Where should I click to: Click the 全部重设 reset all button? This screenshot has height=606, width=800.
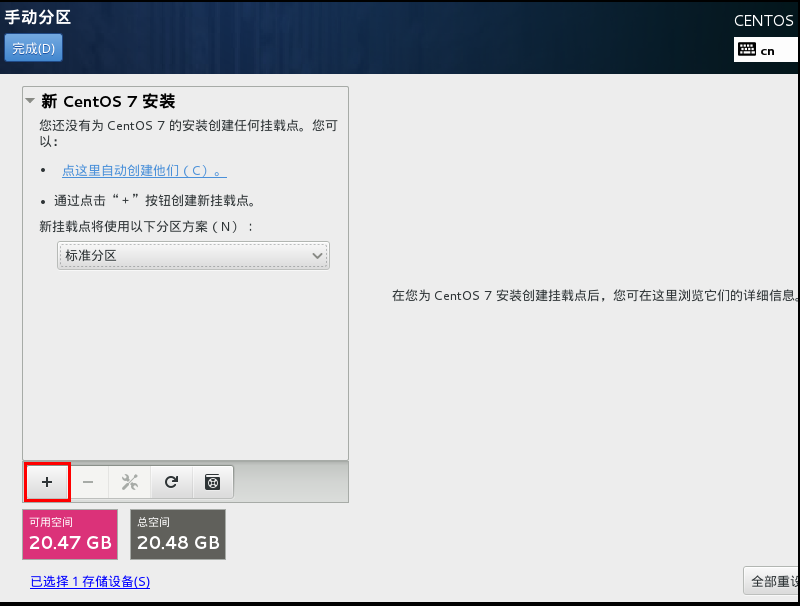point(771,581)
